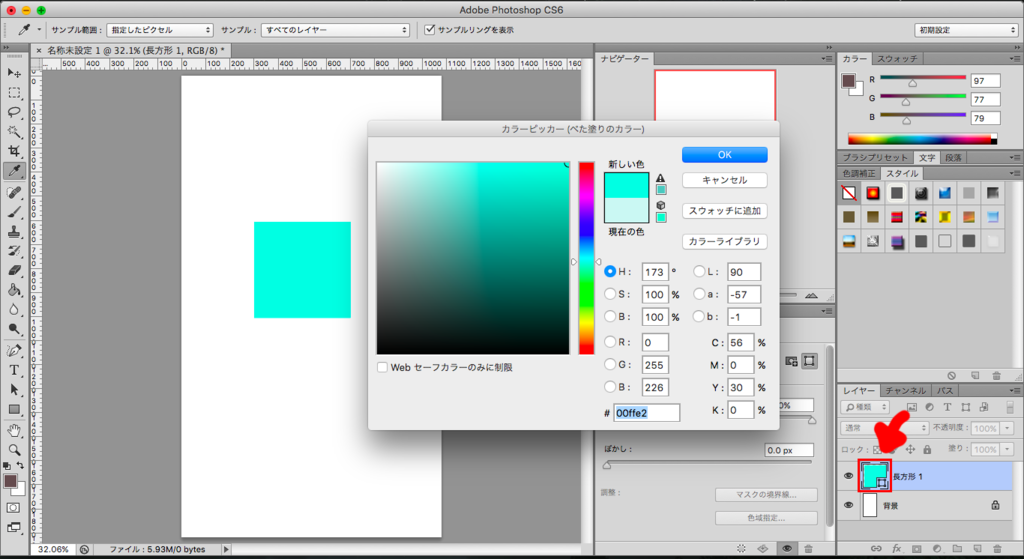Click the カラーライブラリ button
The image size is (1024, 559).
pyautogui.click(x=725, y=241)
